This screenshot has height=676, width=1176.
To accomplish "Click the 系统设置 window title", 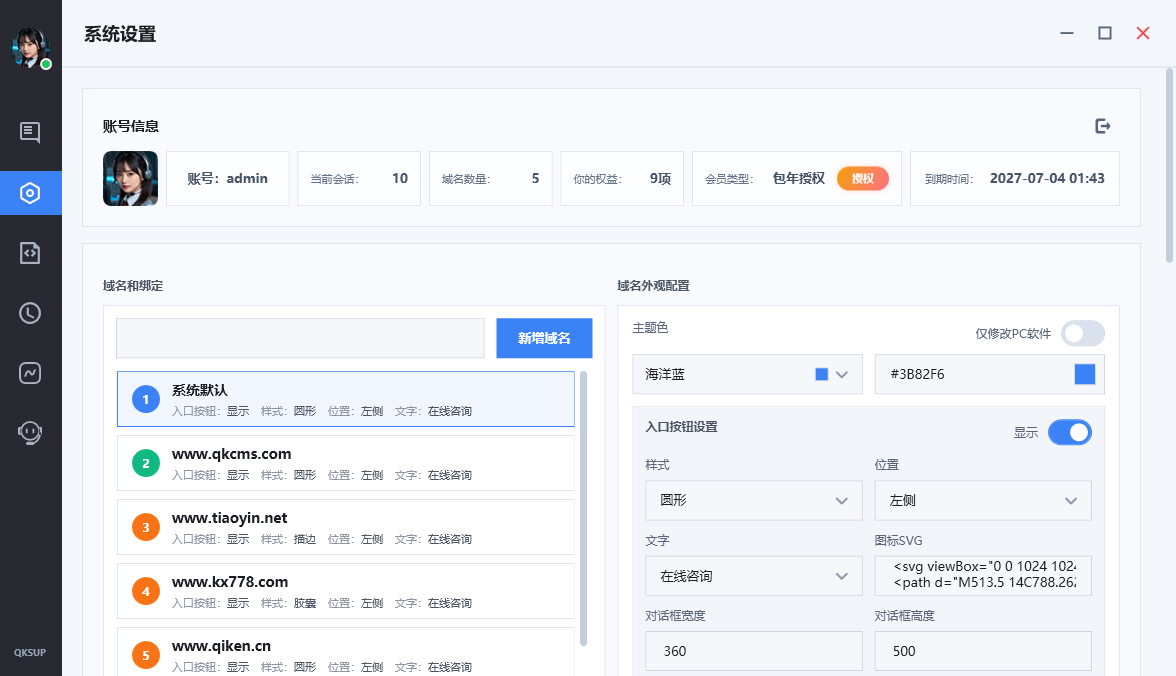I will [x=120, y=35].
